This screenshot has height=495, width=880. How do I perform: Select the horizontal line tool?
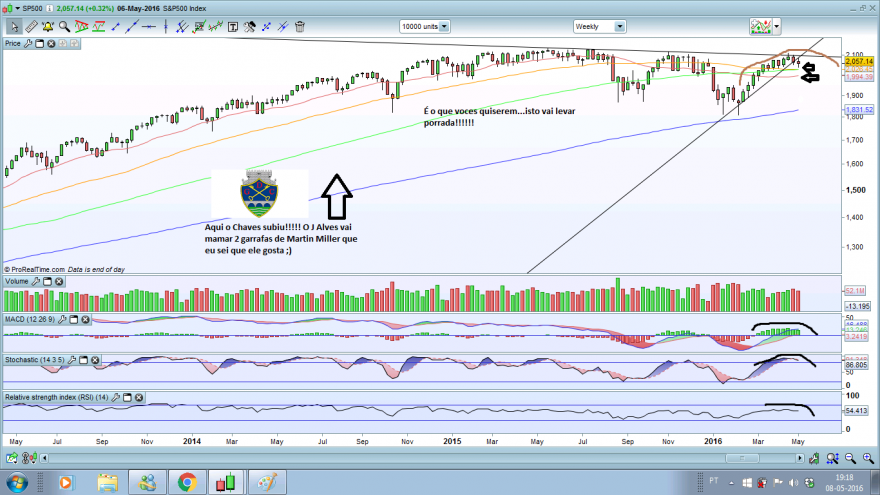149,26
